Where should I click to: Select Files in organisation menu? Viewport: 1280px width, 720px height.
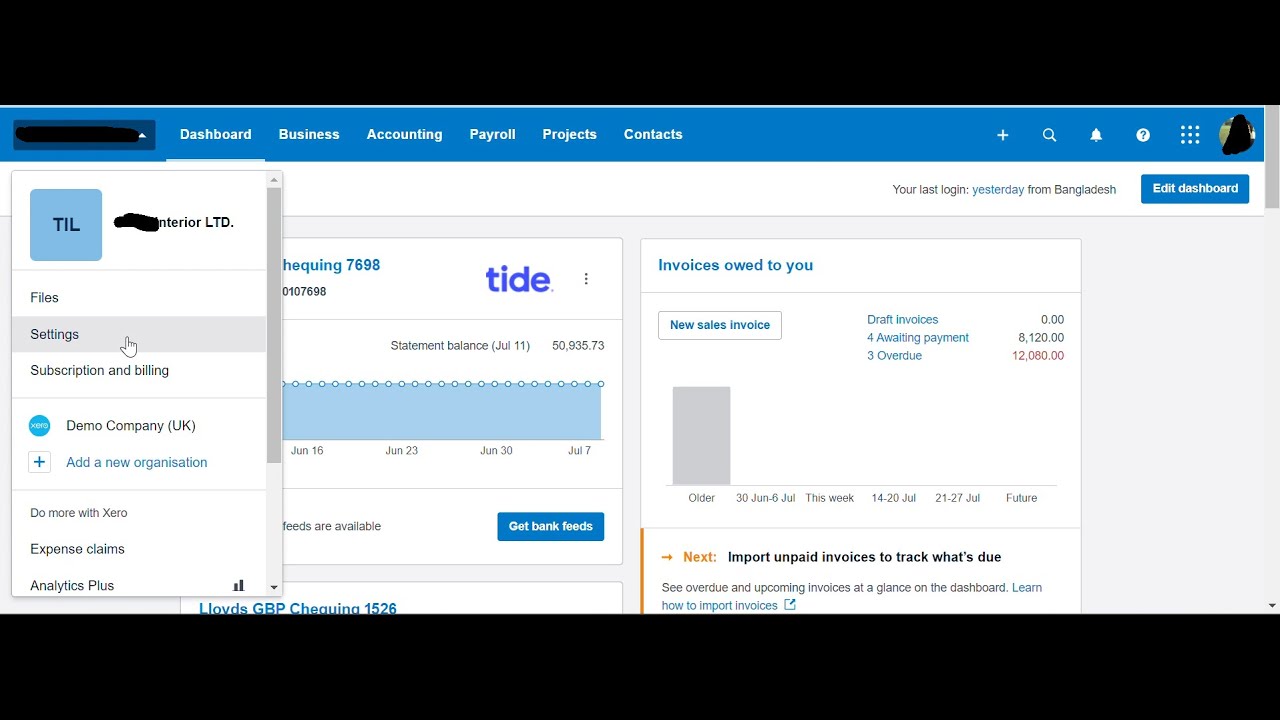click(139, 298)
